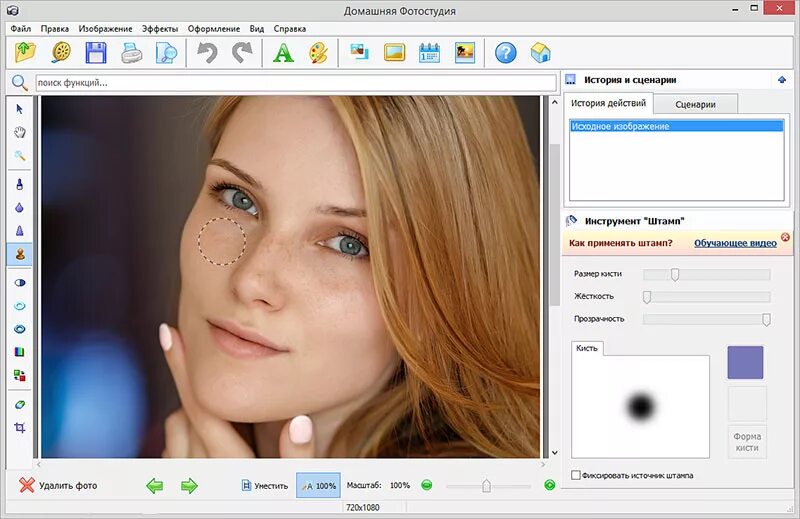
Task: Select the stamp tool in sidebar
Action: (19, 254)
